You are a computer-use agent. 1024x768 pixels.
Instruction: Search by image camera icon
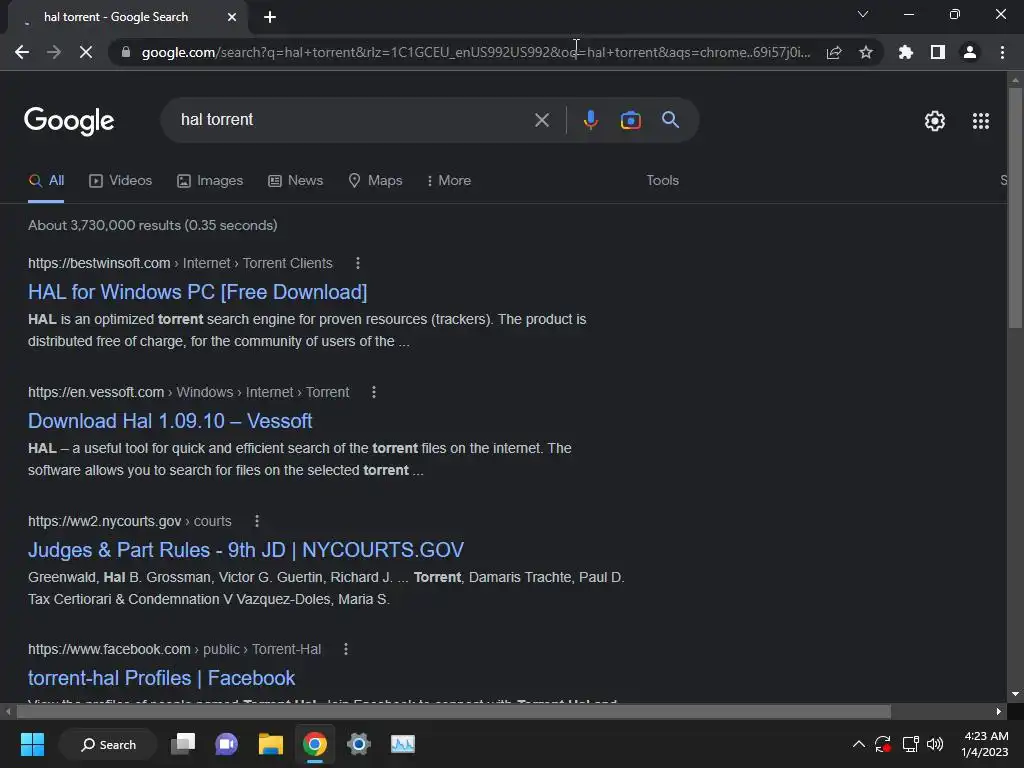630,120
